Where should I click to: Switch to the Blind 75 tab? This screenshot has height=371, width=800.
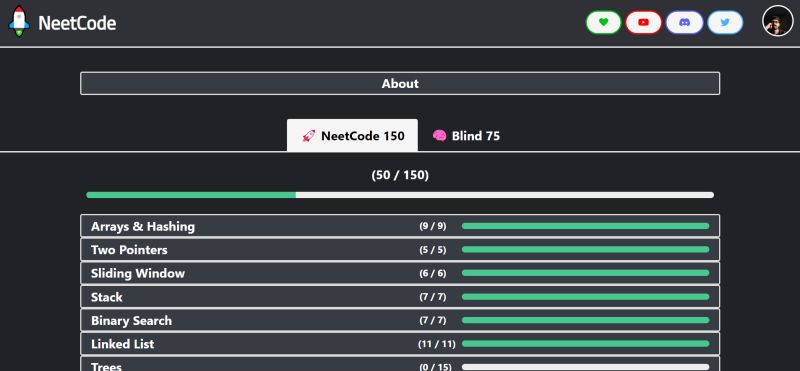466,136
